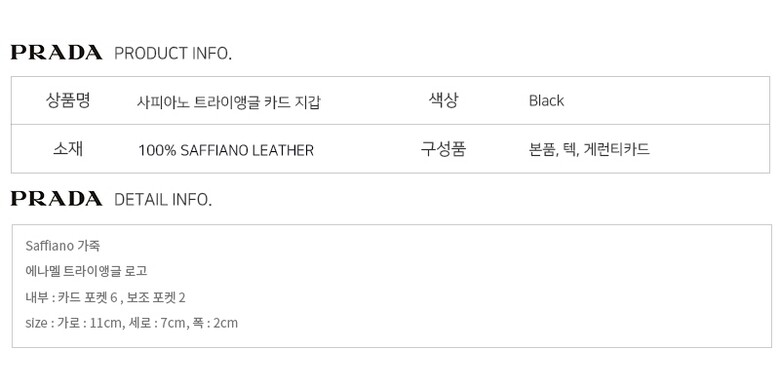Click the 보조 포켓 2 text

[156, 297]
